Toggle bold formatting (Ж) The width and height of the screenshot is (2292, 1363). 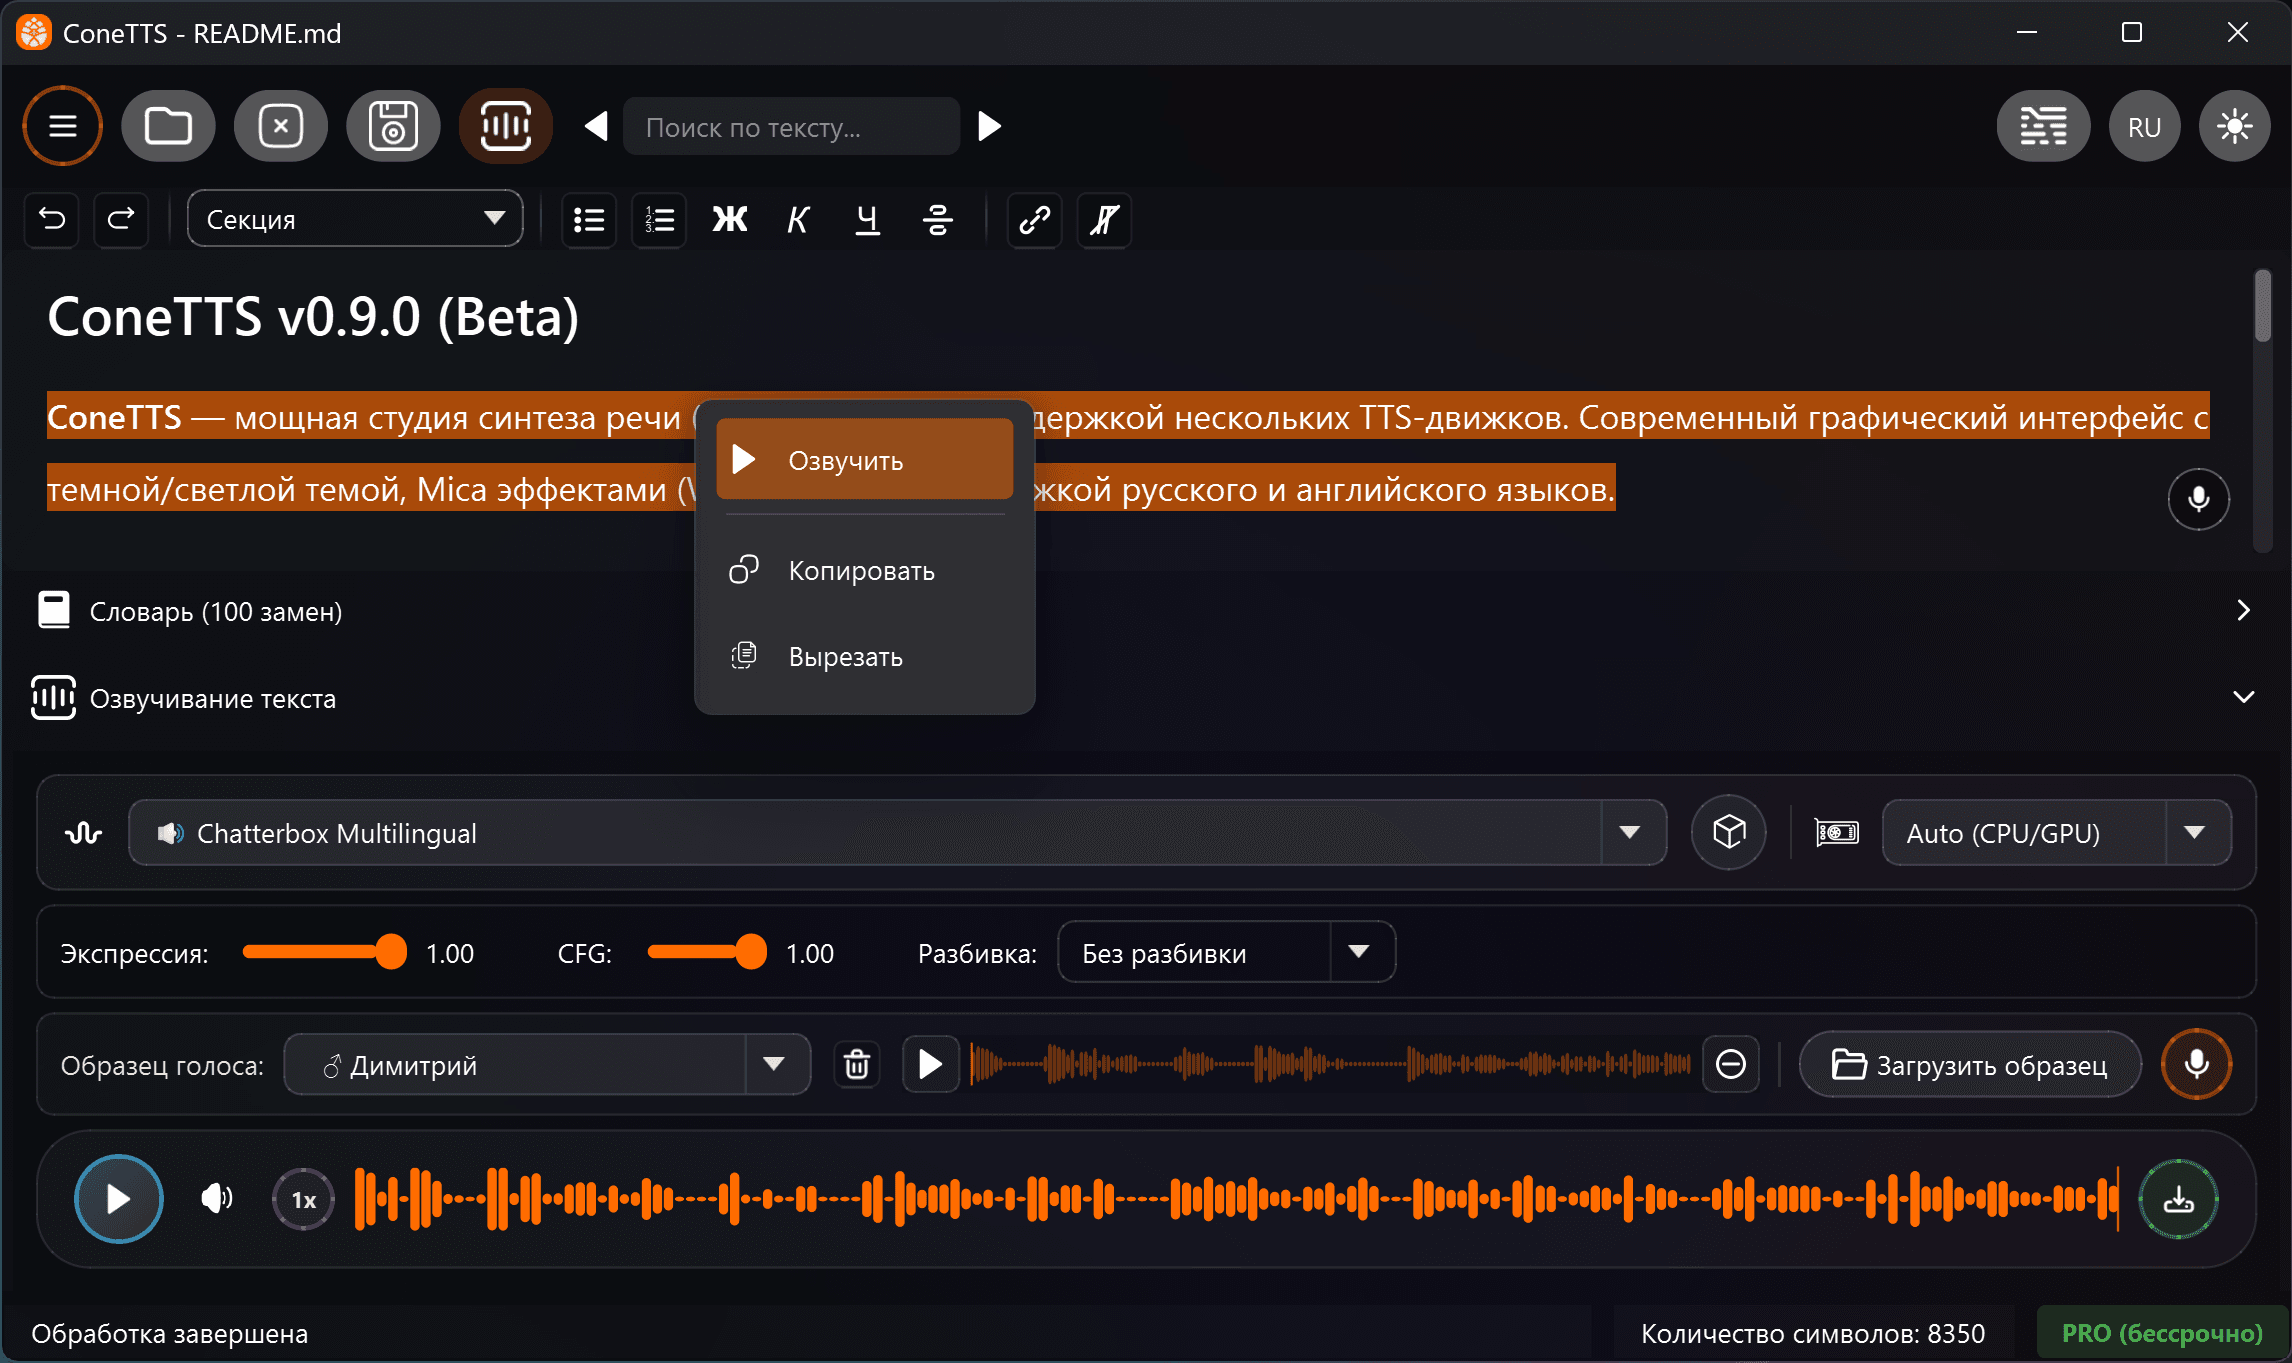click(x=729, y=220)
